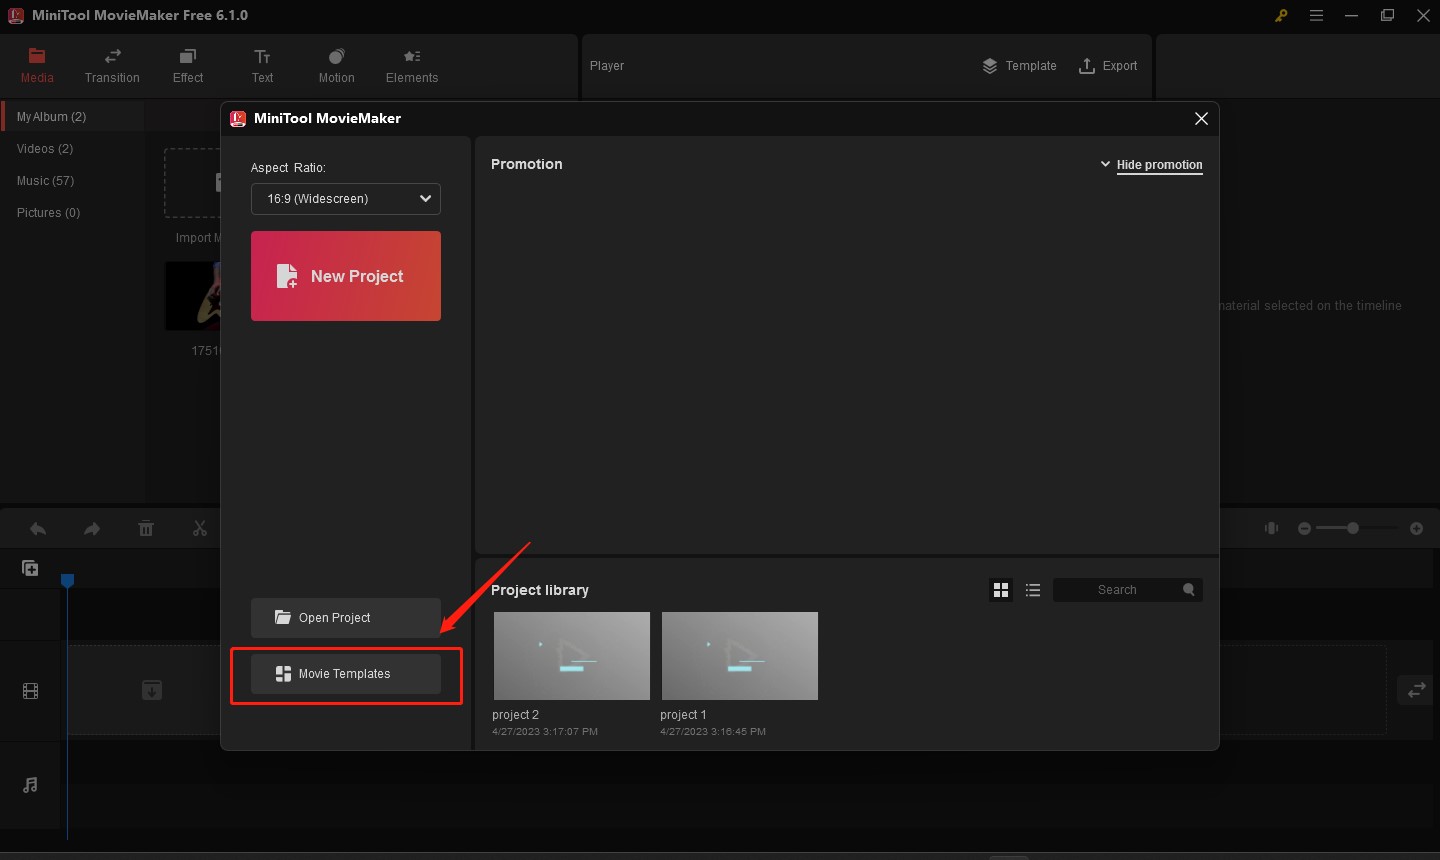Select Pictures (0) category
Viewport: 1440px width, 860px height.
pos(48,213)
